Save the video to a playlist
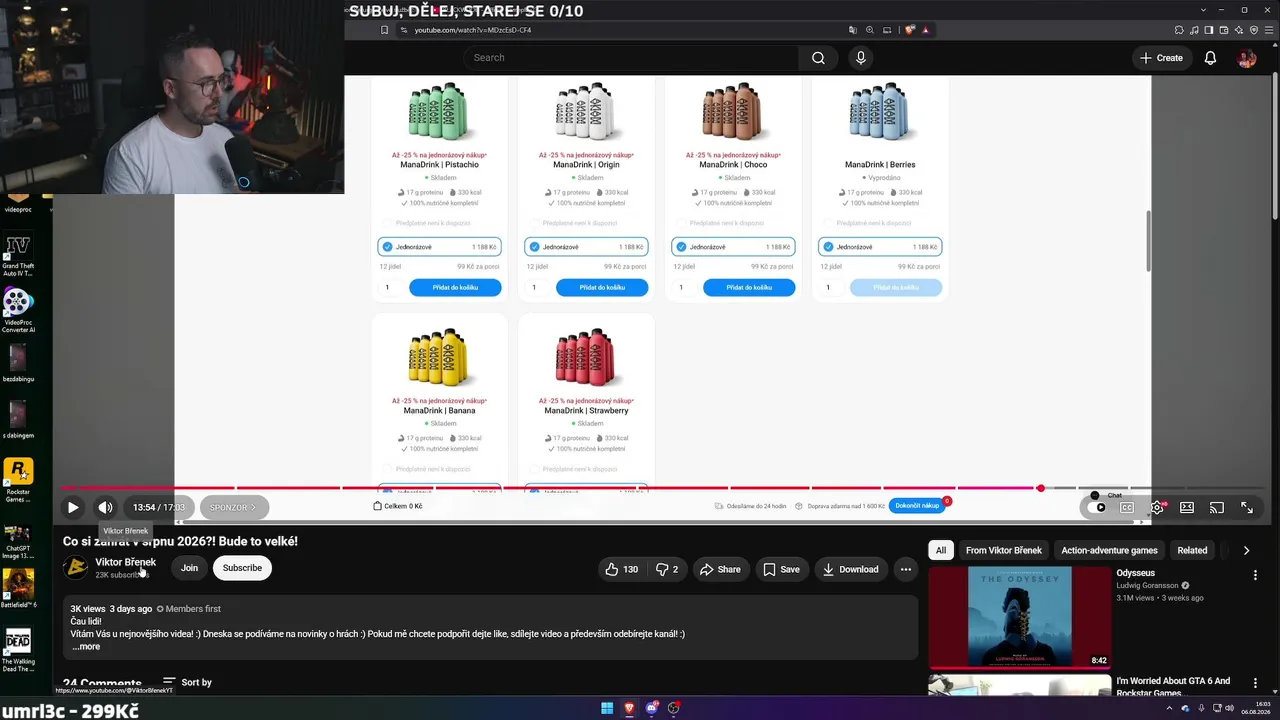Screen dimensions: 1280x720 click(781, 569)
